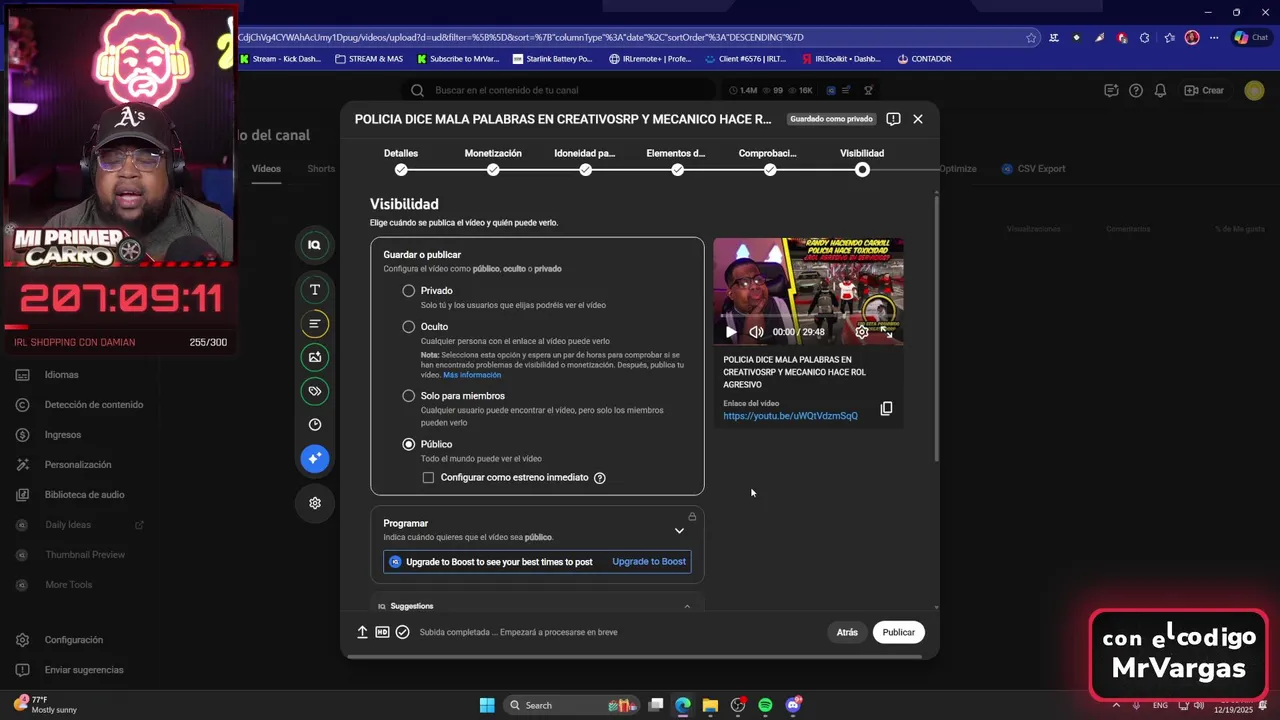
Task: Click the HD processing status icon
Action: tap(382, 632)
